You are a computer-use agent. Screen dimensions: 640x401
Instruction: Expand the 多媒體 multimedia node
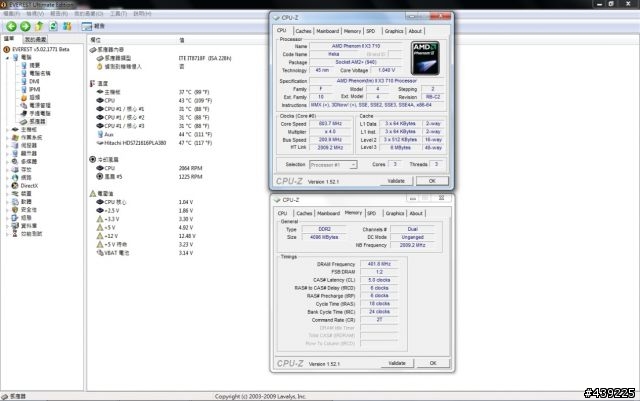tap(7, 162)
